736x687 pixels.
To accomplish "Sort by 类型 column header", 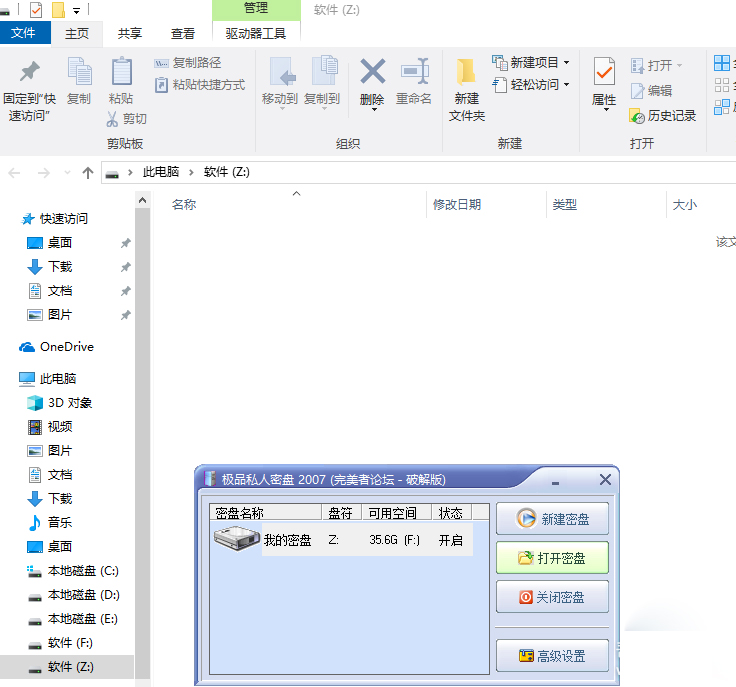I will [565, 205].
